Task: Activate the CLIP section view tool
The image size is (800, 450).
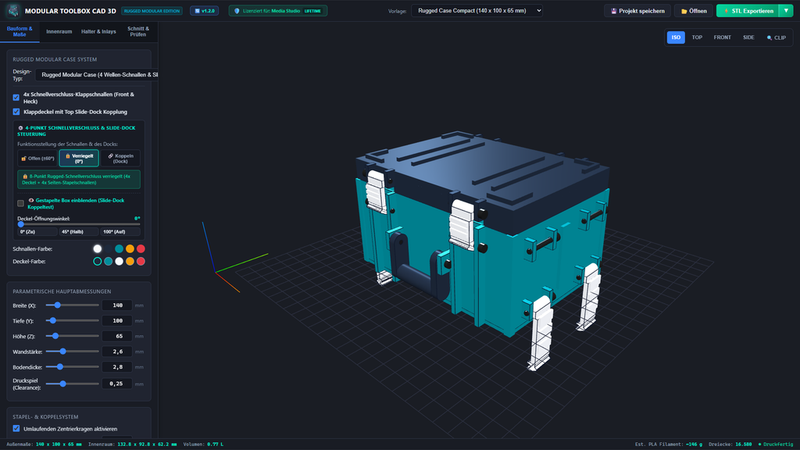Action: point(776,38)
